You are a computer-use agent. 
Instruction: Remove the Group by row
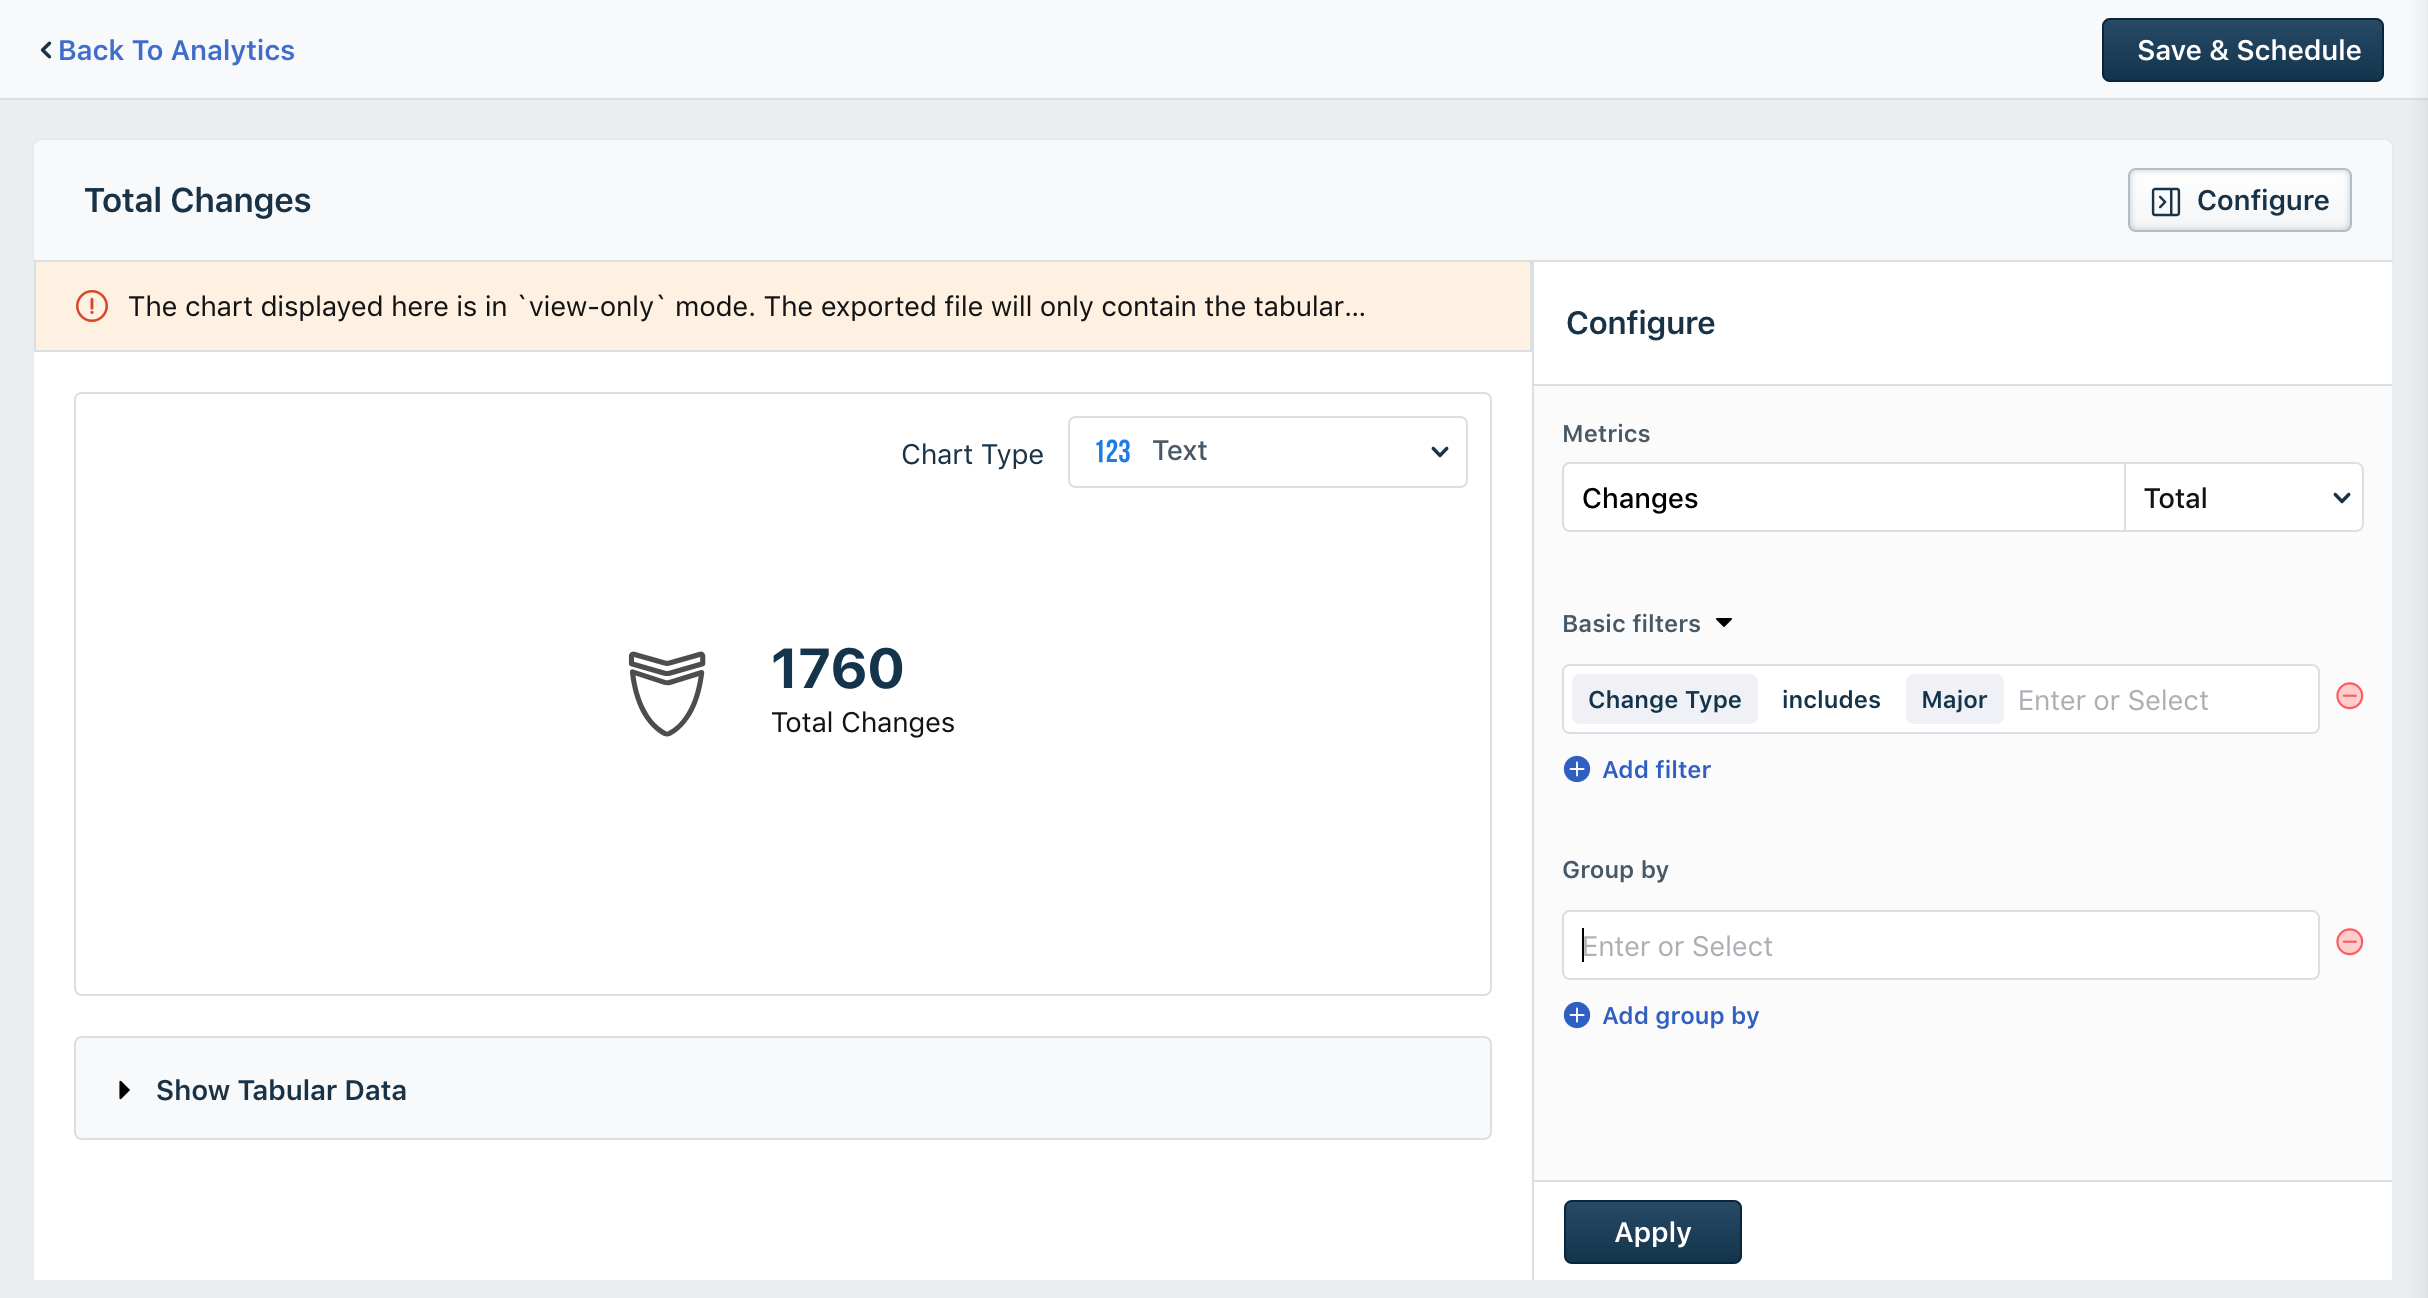(2349, 942)
